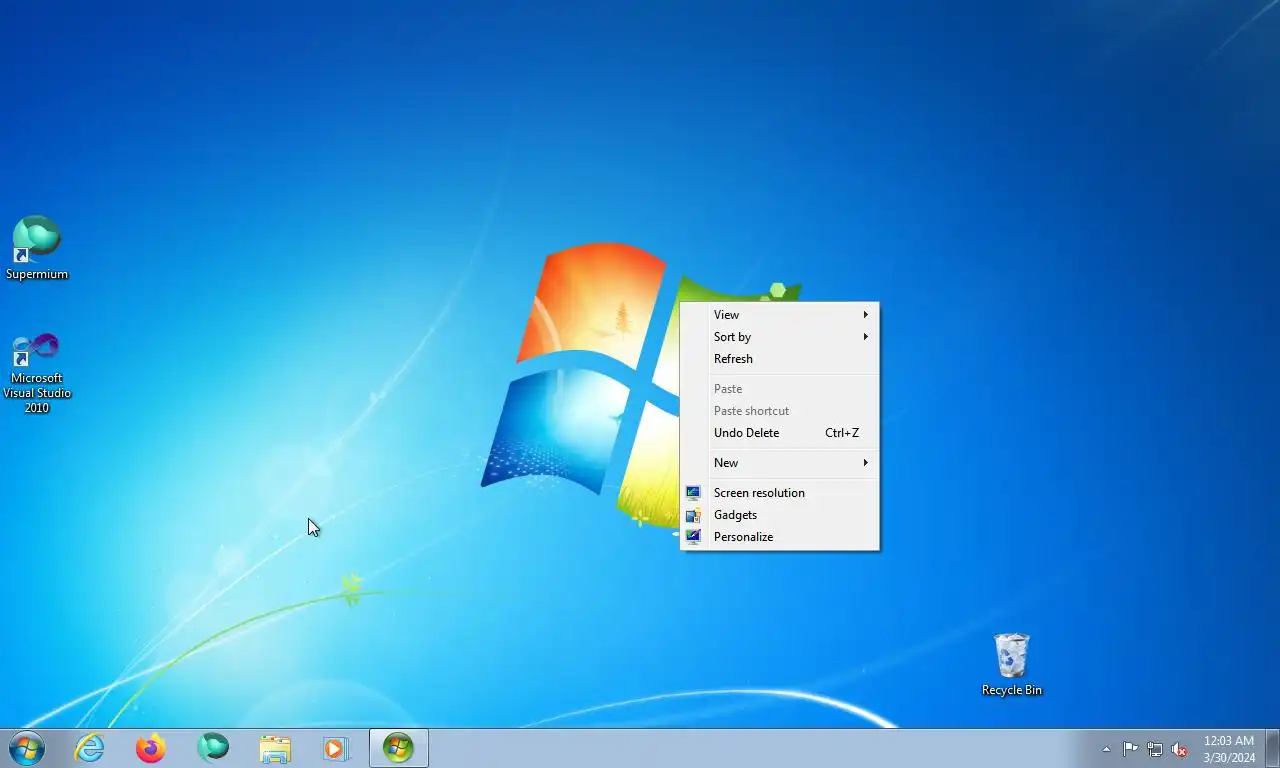Select the Recycle Bin desktop icon
Screen dimensions: 1280x768
tap(1011, 664)
